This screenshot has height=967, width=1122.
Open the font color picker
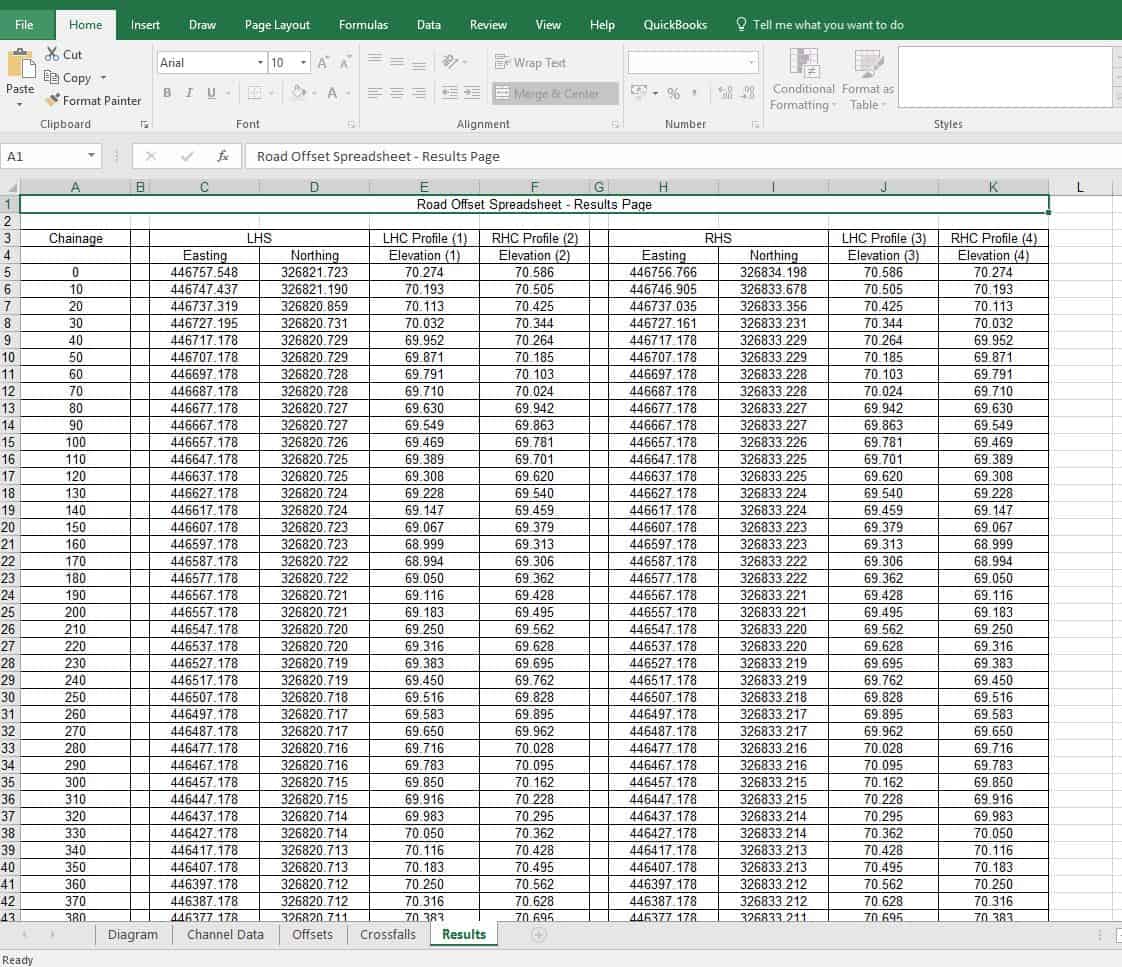(x=332, y=93)
